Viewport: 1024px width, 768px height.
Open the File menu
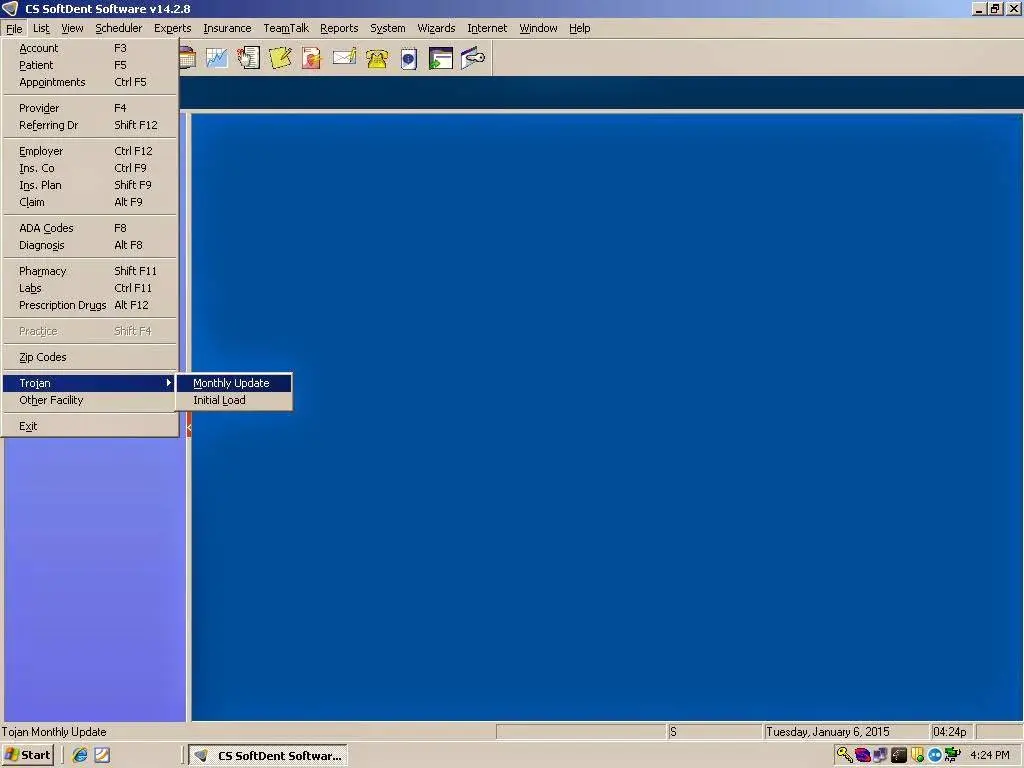click(x=14, y=28)
